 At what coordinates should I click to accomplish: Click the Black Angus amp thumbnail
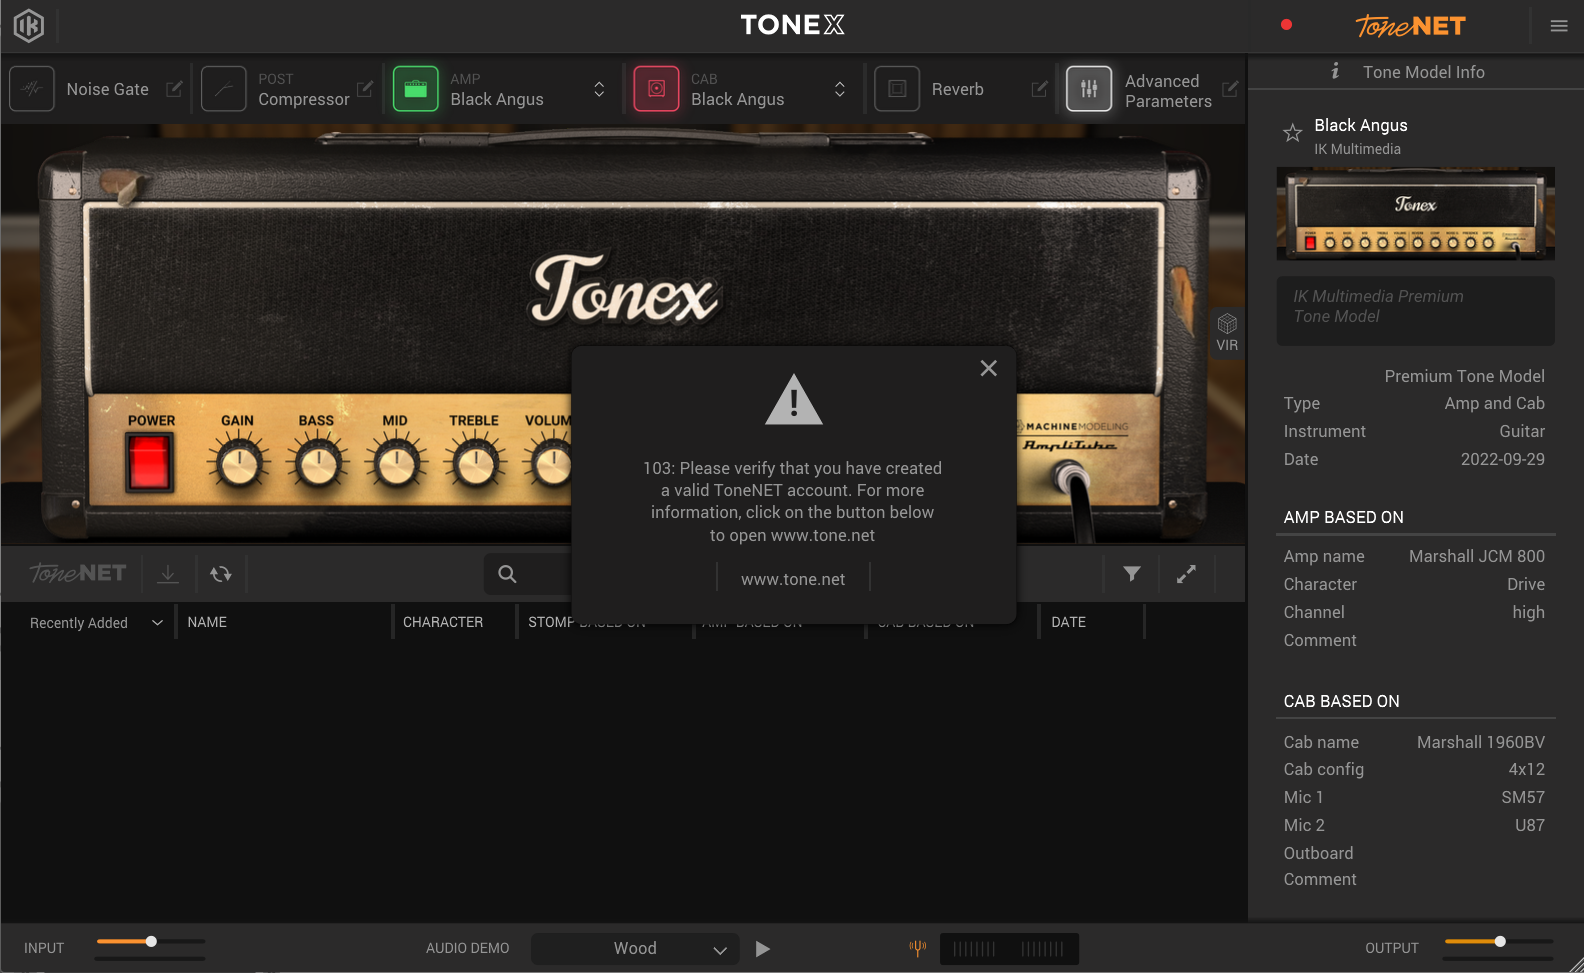tap(1415, 213)
